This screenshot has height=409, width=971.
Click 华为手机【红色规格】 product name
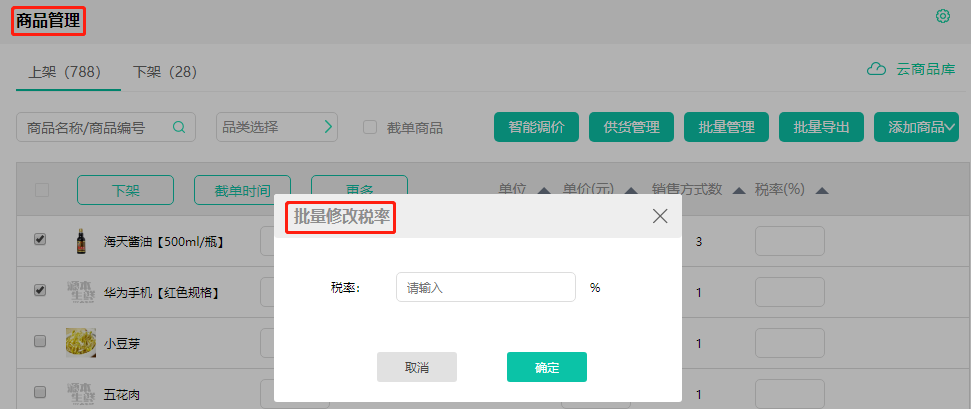(x=161, y=292)
